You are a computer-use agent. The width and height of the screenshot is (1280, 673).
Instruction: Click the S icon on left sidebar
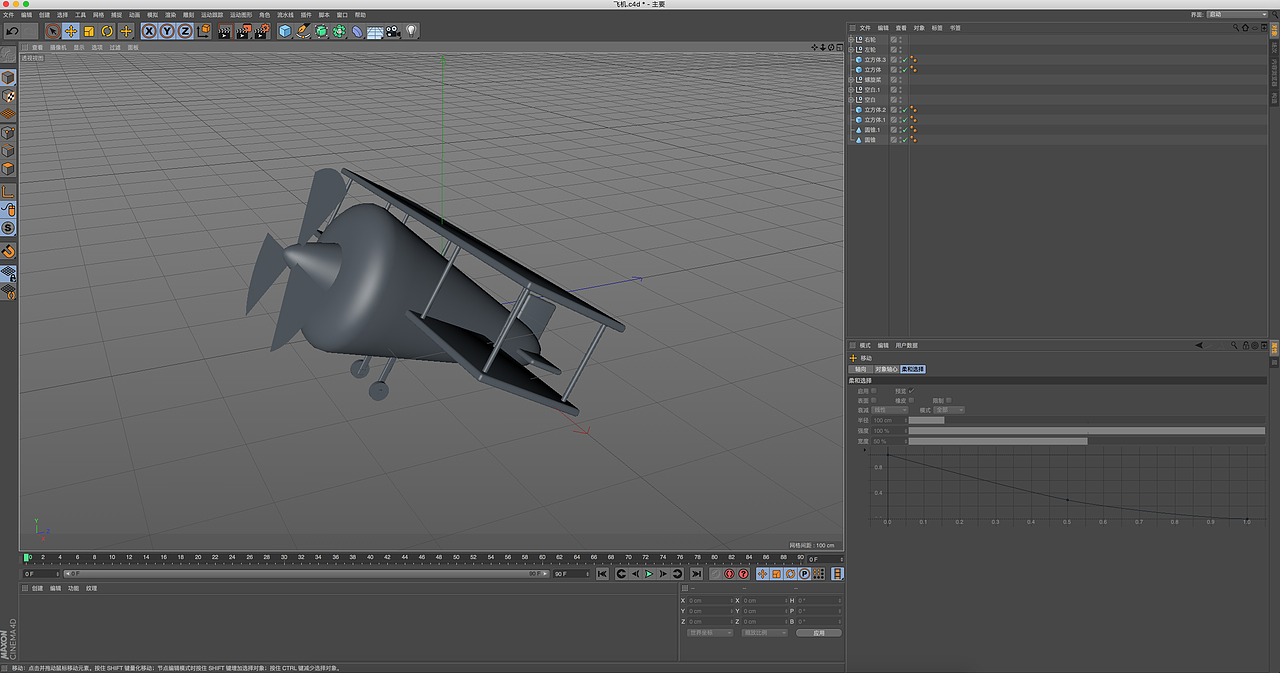(8, 228)
